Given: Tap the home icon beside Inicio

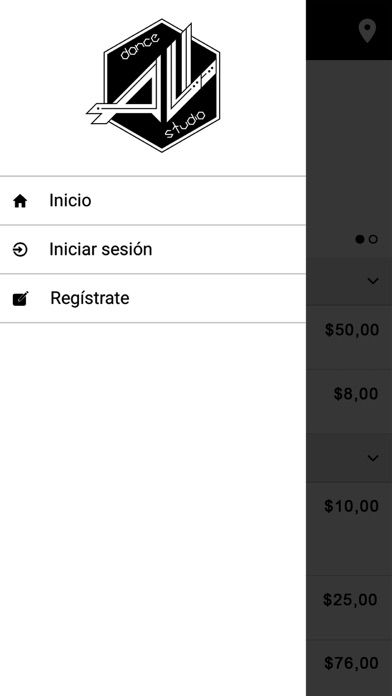Looking at the screenshot, I should pyautogui.click(x=20, y=201).
